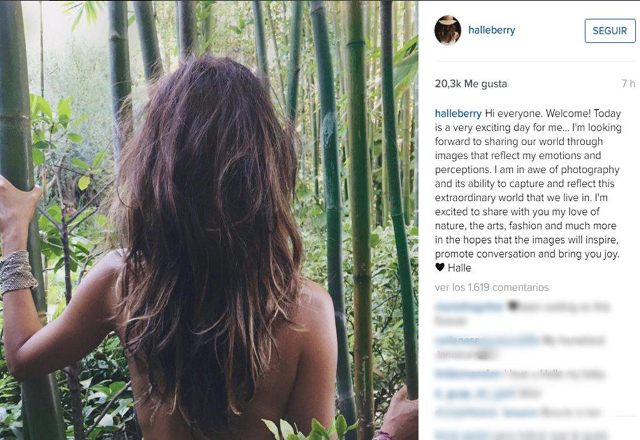640x440 pixels.
Task: Click the first blurred commenter's username
Action: coord(469,307)
